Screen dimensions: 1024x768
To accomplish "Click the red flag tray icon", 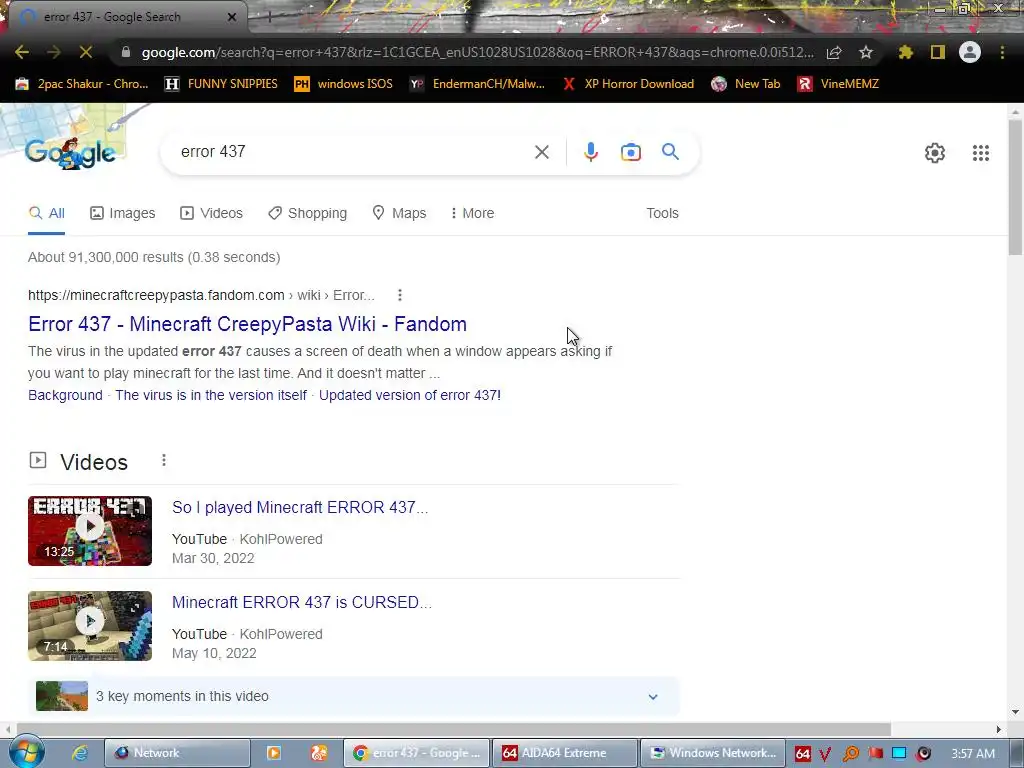I will click(875, 754).
